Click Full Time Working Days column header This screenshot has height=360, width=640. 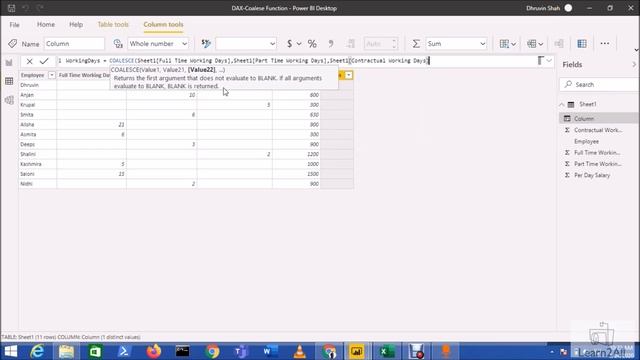click(x=84, y=75)
